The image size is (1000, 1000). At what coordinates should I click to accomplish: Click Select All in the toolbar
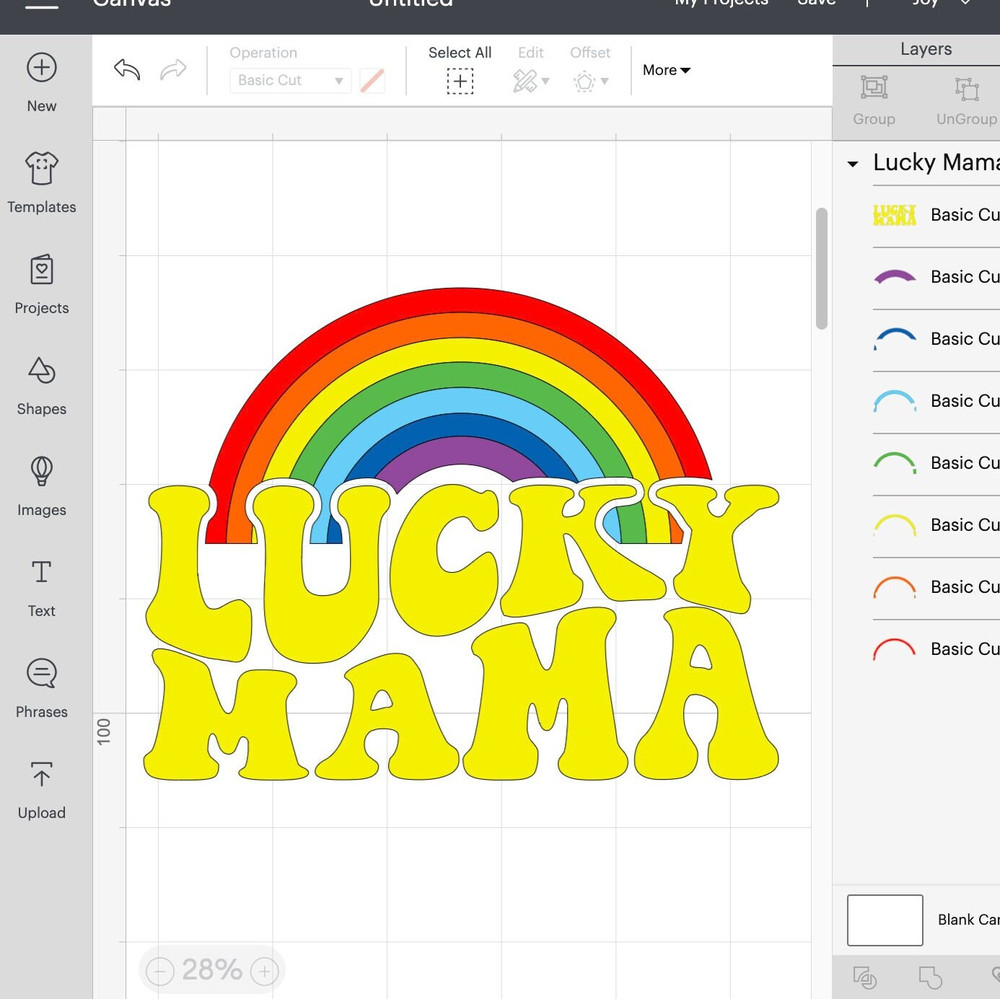point(459,68)
